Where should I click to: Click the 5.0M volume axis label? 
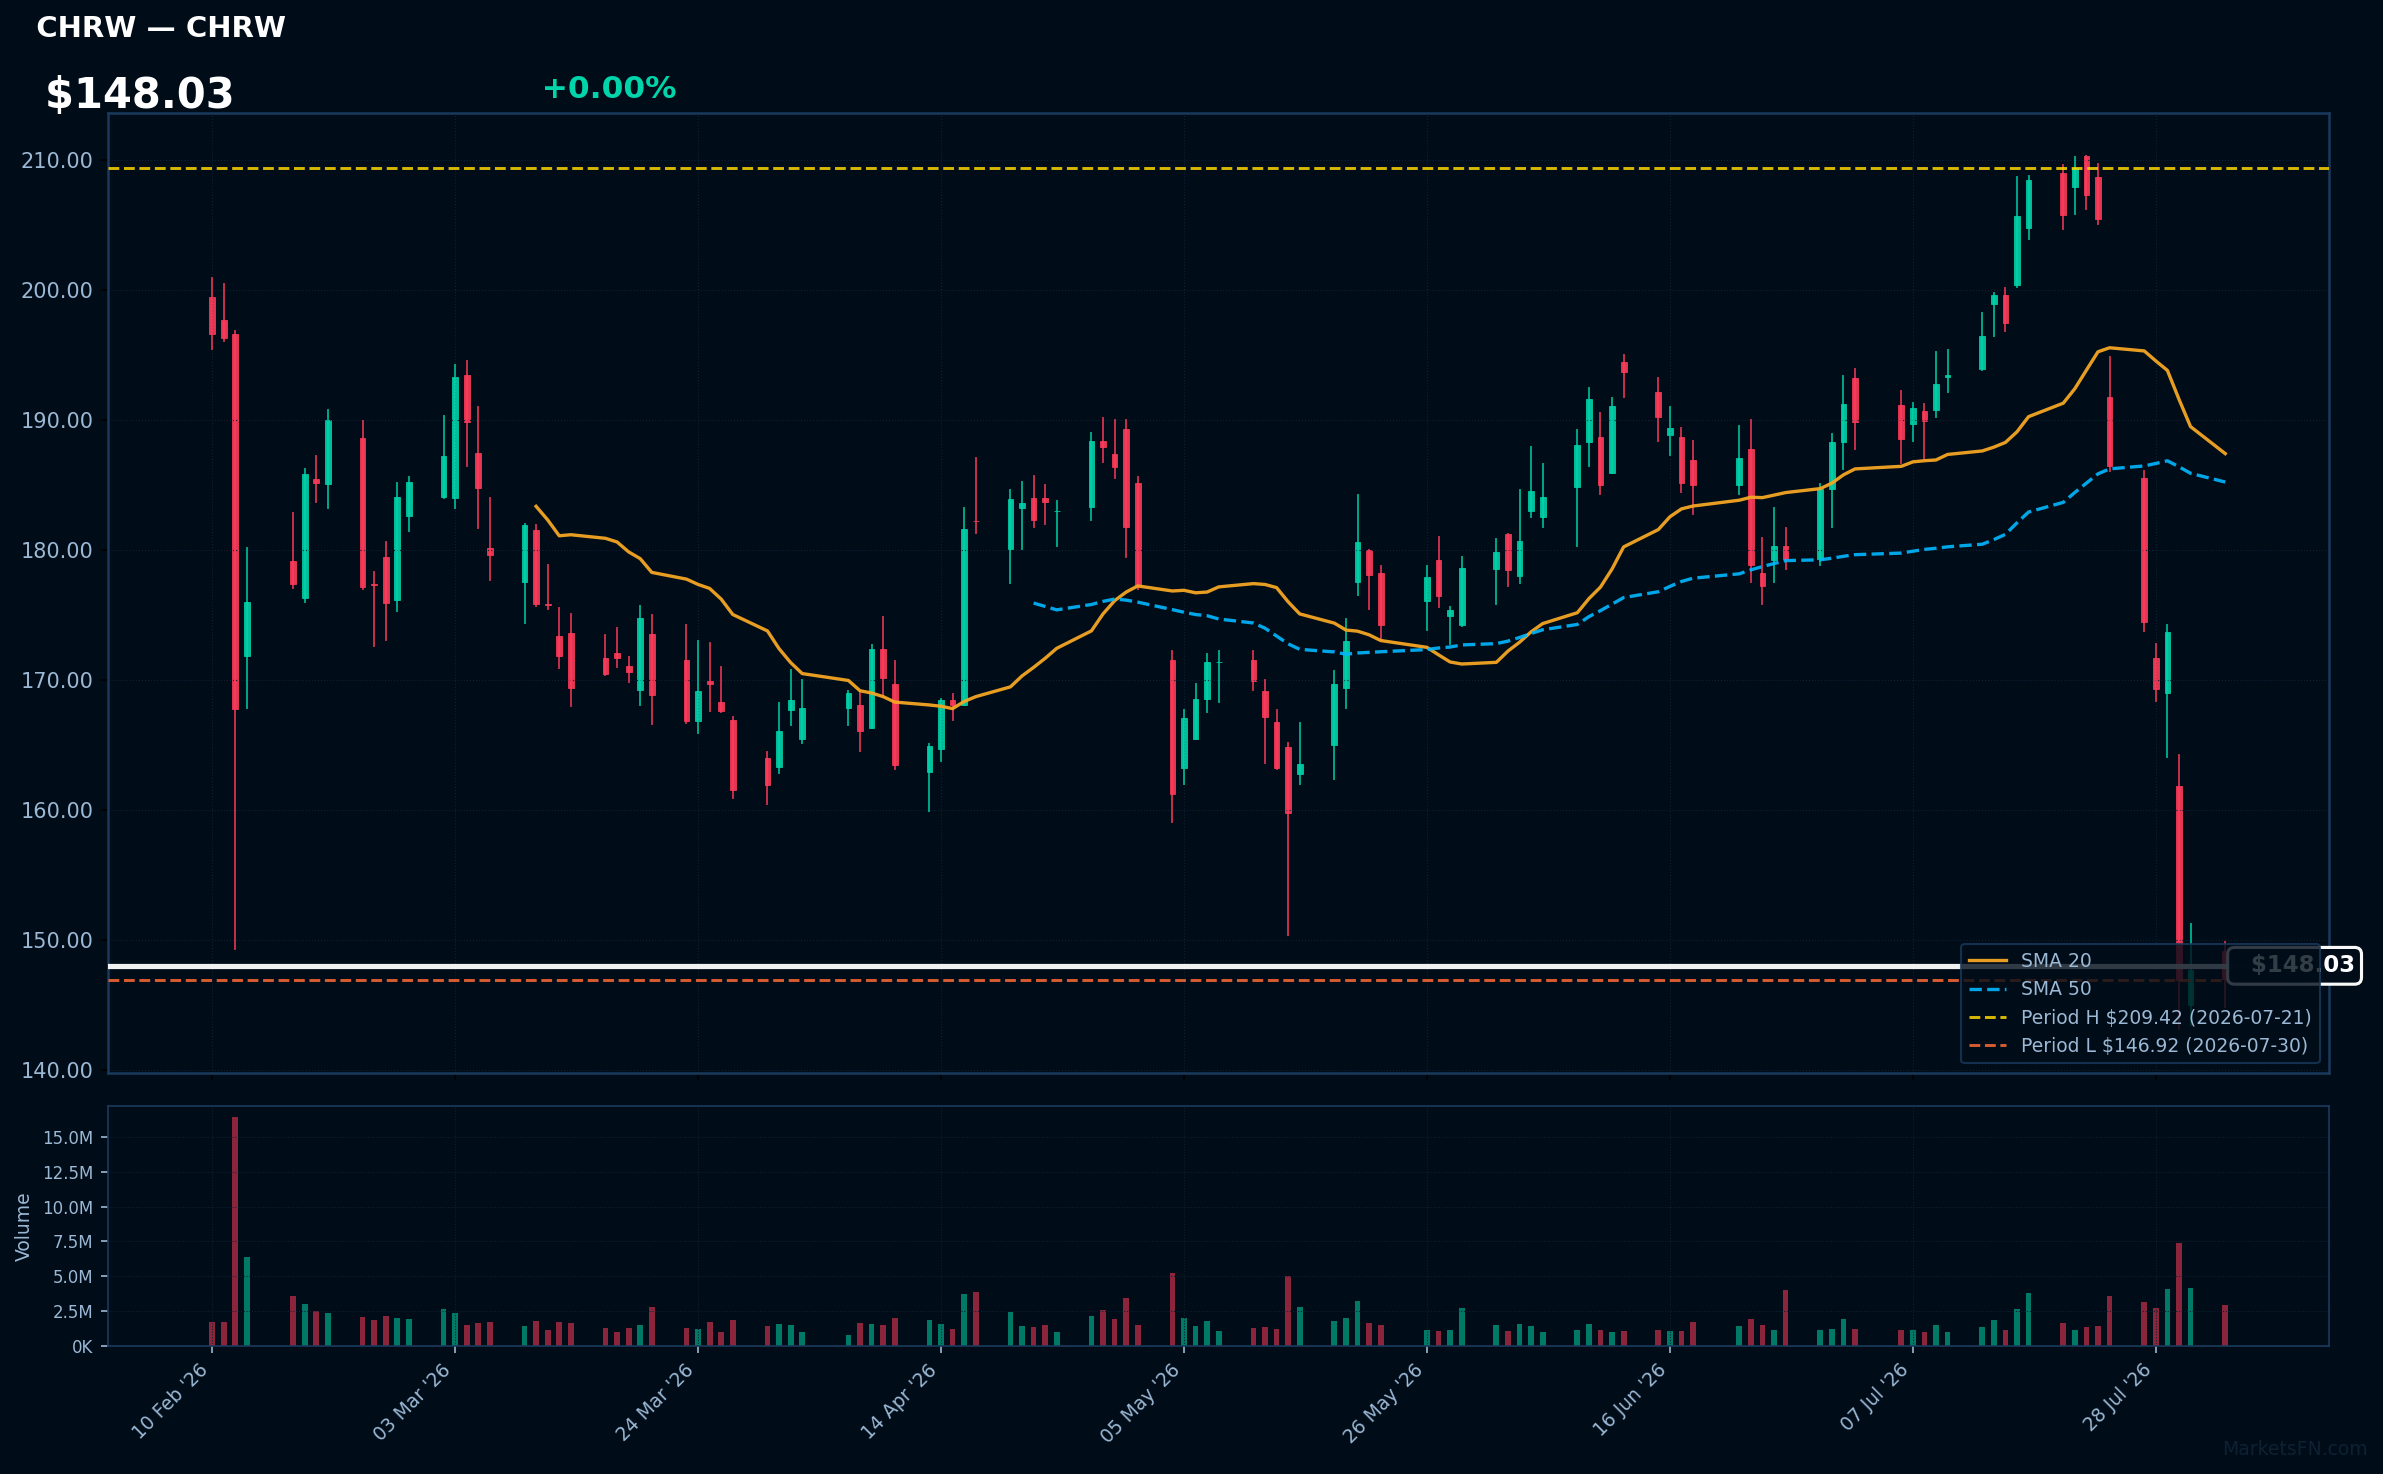click(x=73, y=1277)
